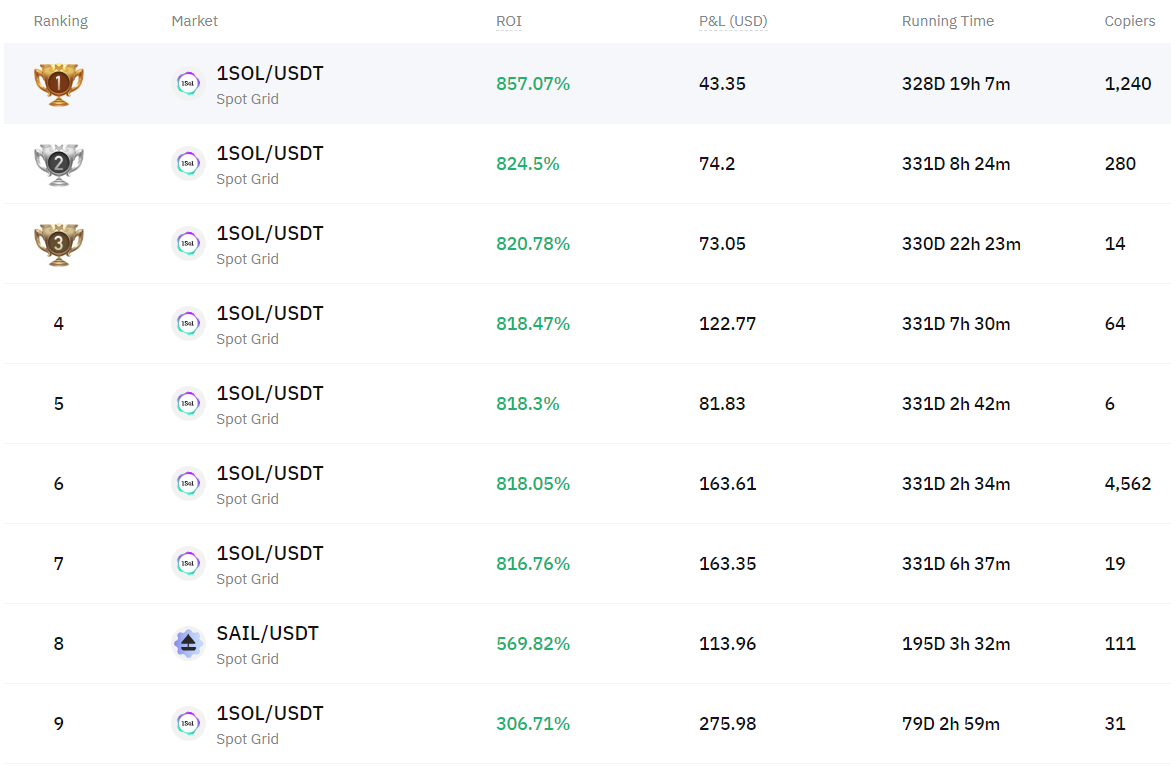Click the SAIL token icon

click(x=188, y=644)
